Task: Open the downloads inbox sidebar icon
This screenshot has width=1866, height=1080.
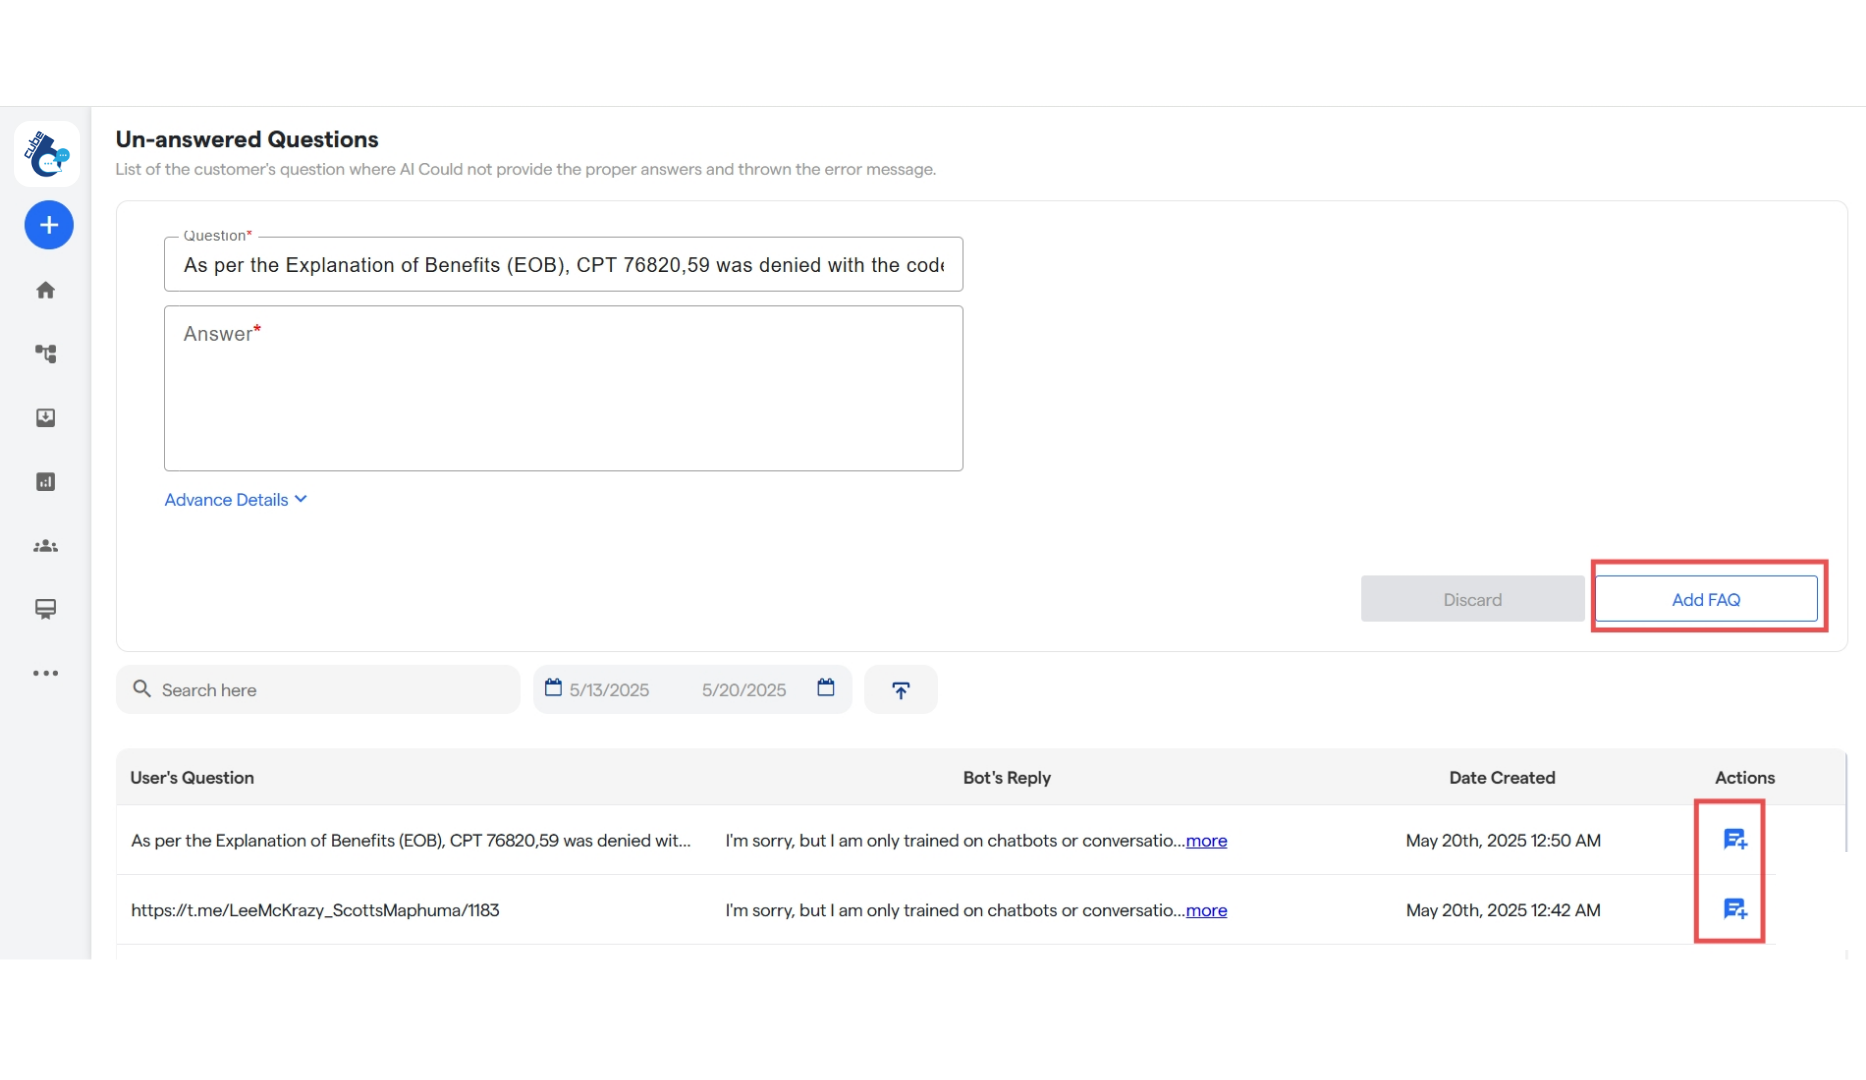Action: tap(45, 418)
